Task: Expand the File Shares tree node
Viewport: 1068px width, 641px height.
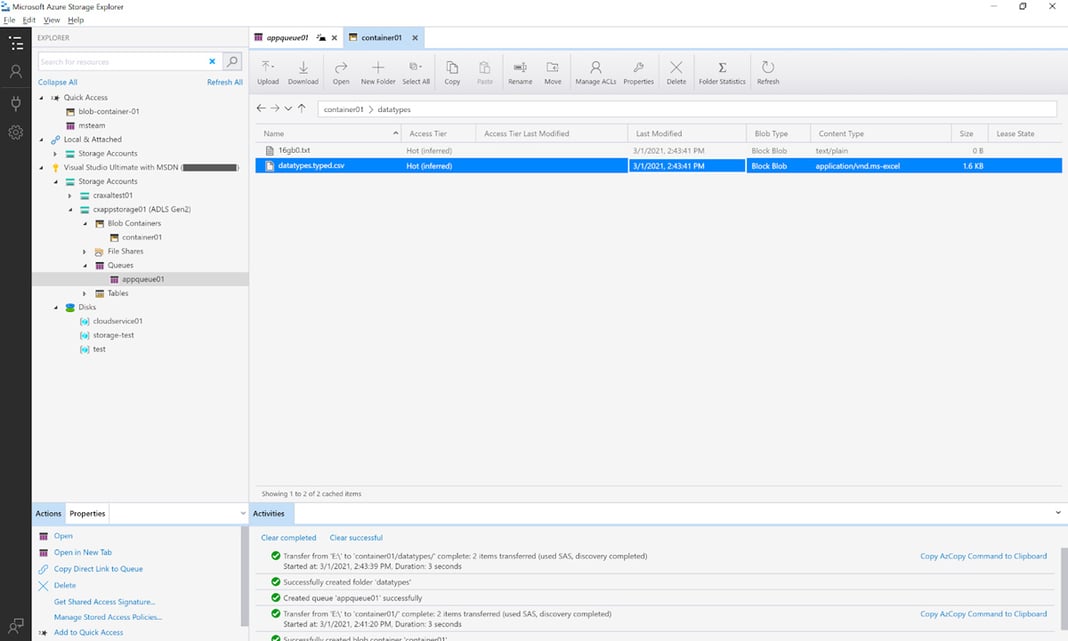Action: point(85,251)
